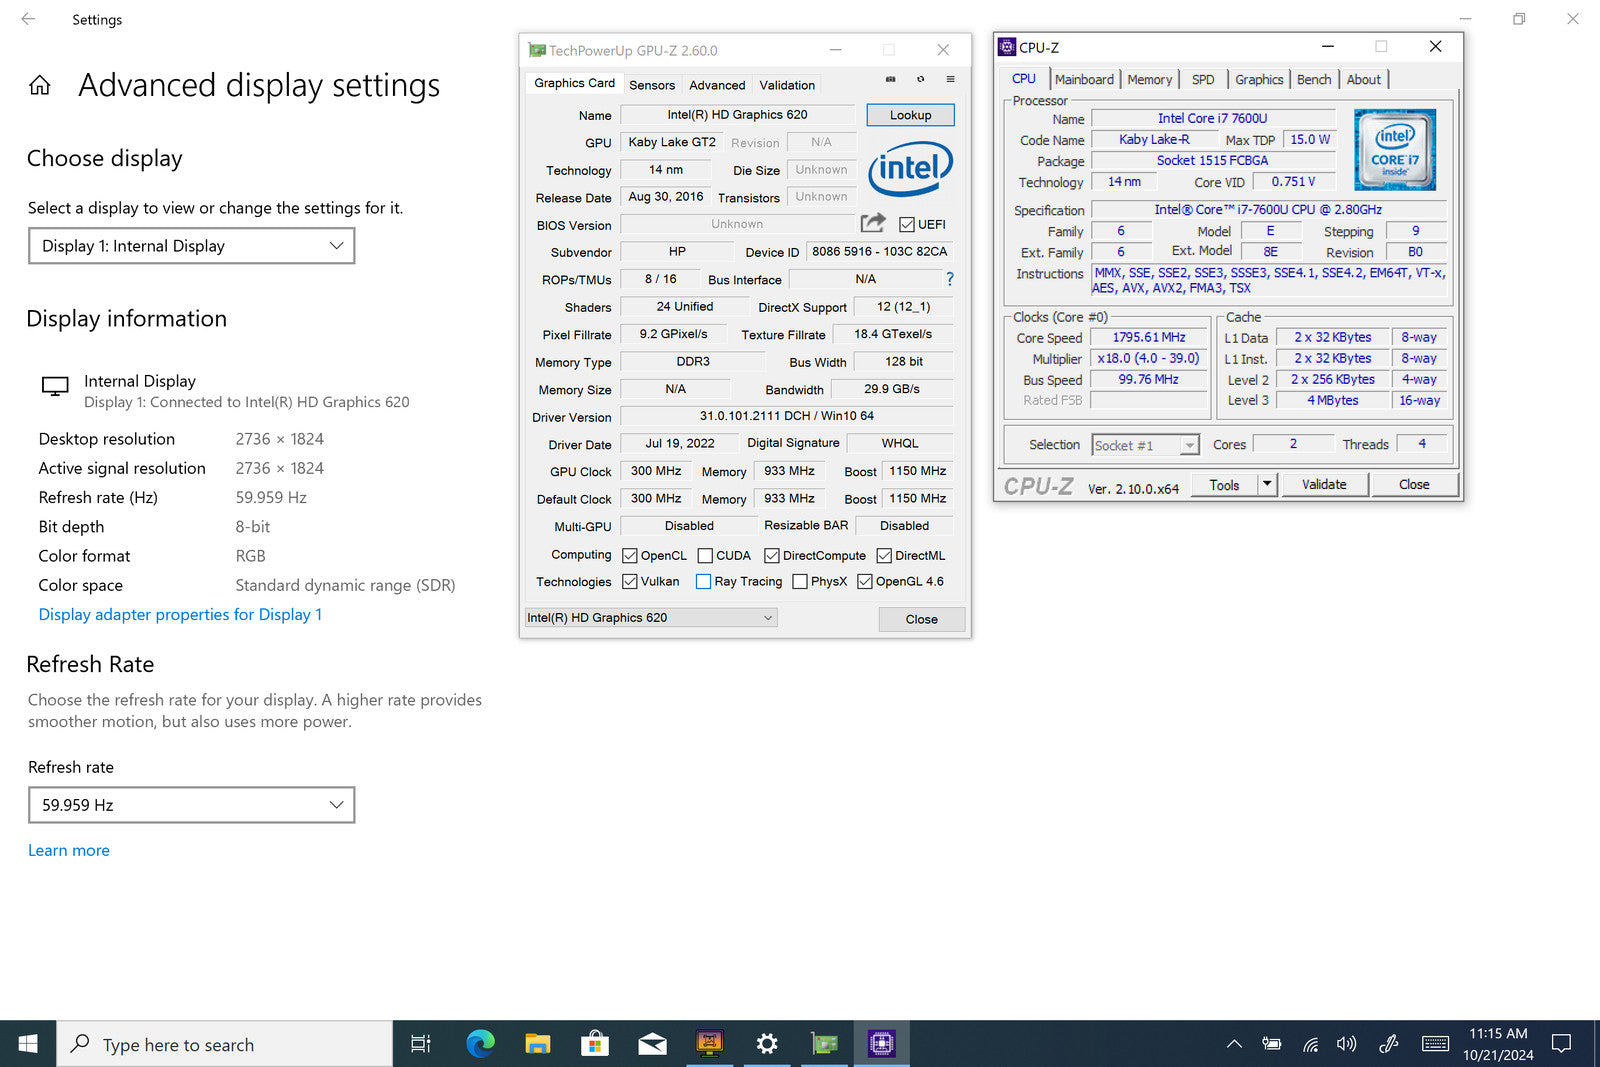Click the GPU-Z refresh icon
The image size is (1600, 1067).
[x=920, y=79]
